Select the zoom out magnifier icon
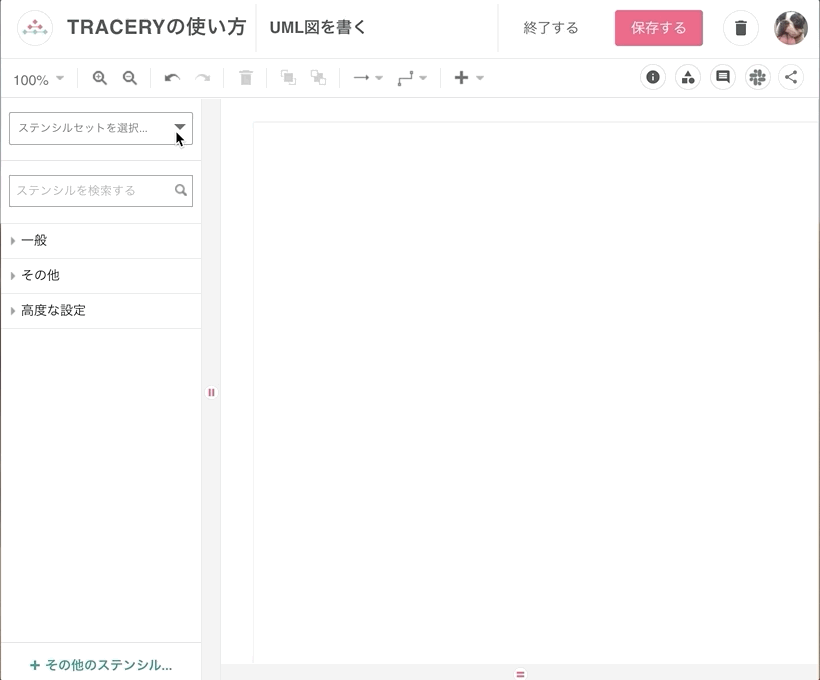This screenshot has height=680, width=820. tap(130, 77)
